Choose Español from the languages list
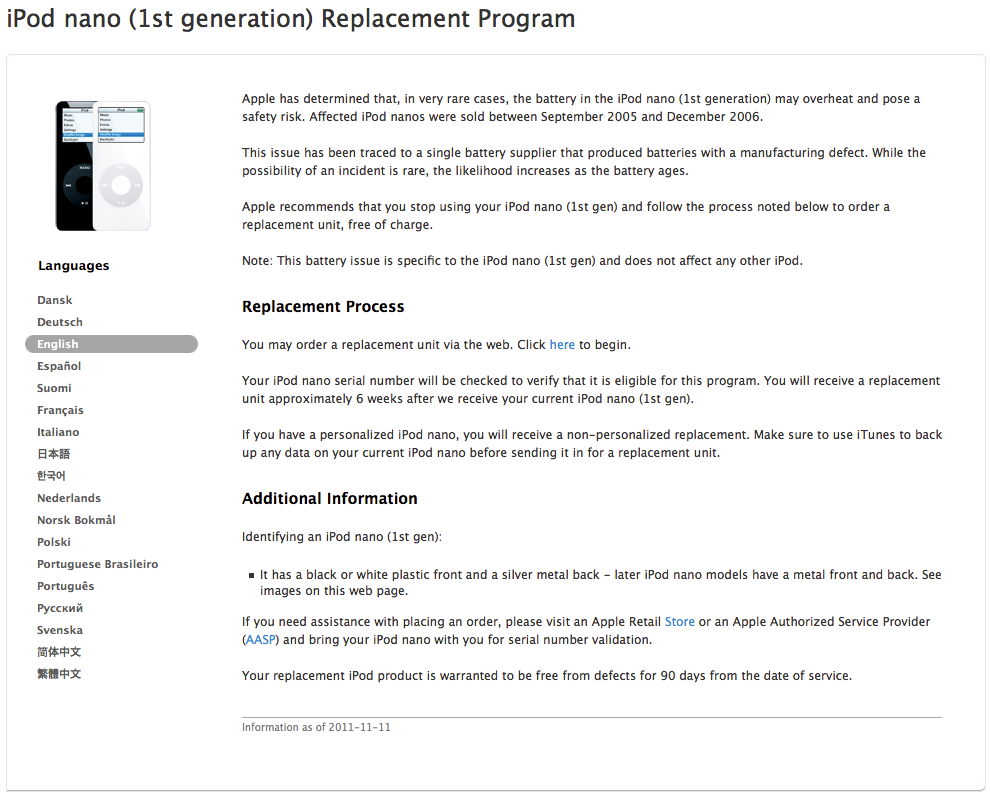 coord(59,366)
